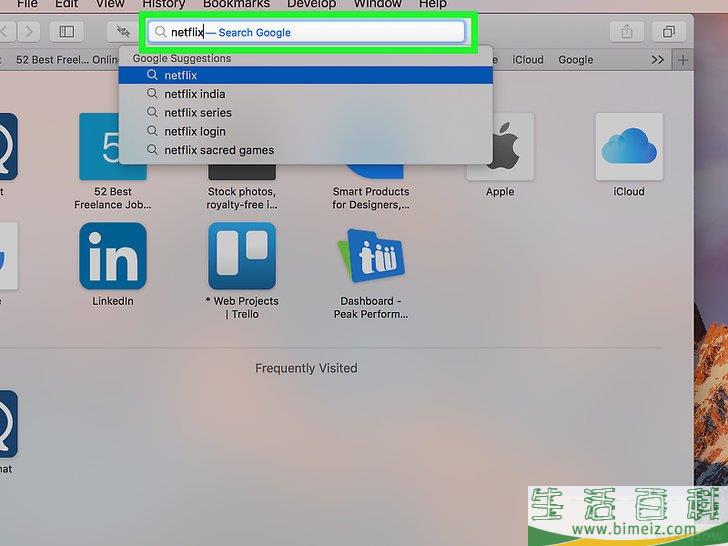
Task: Open the History menu
Action: pyautogui.click(x=163, y=4)
